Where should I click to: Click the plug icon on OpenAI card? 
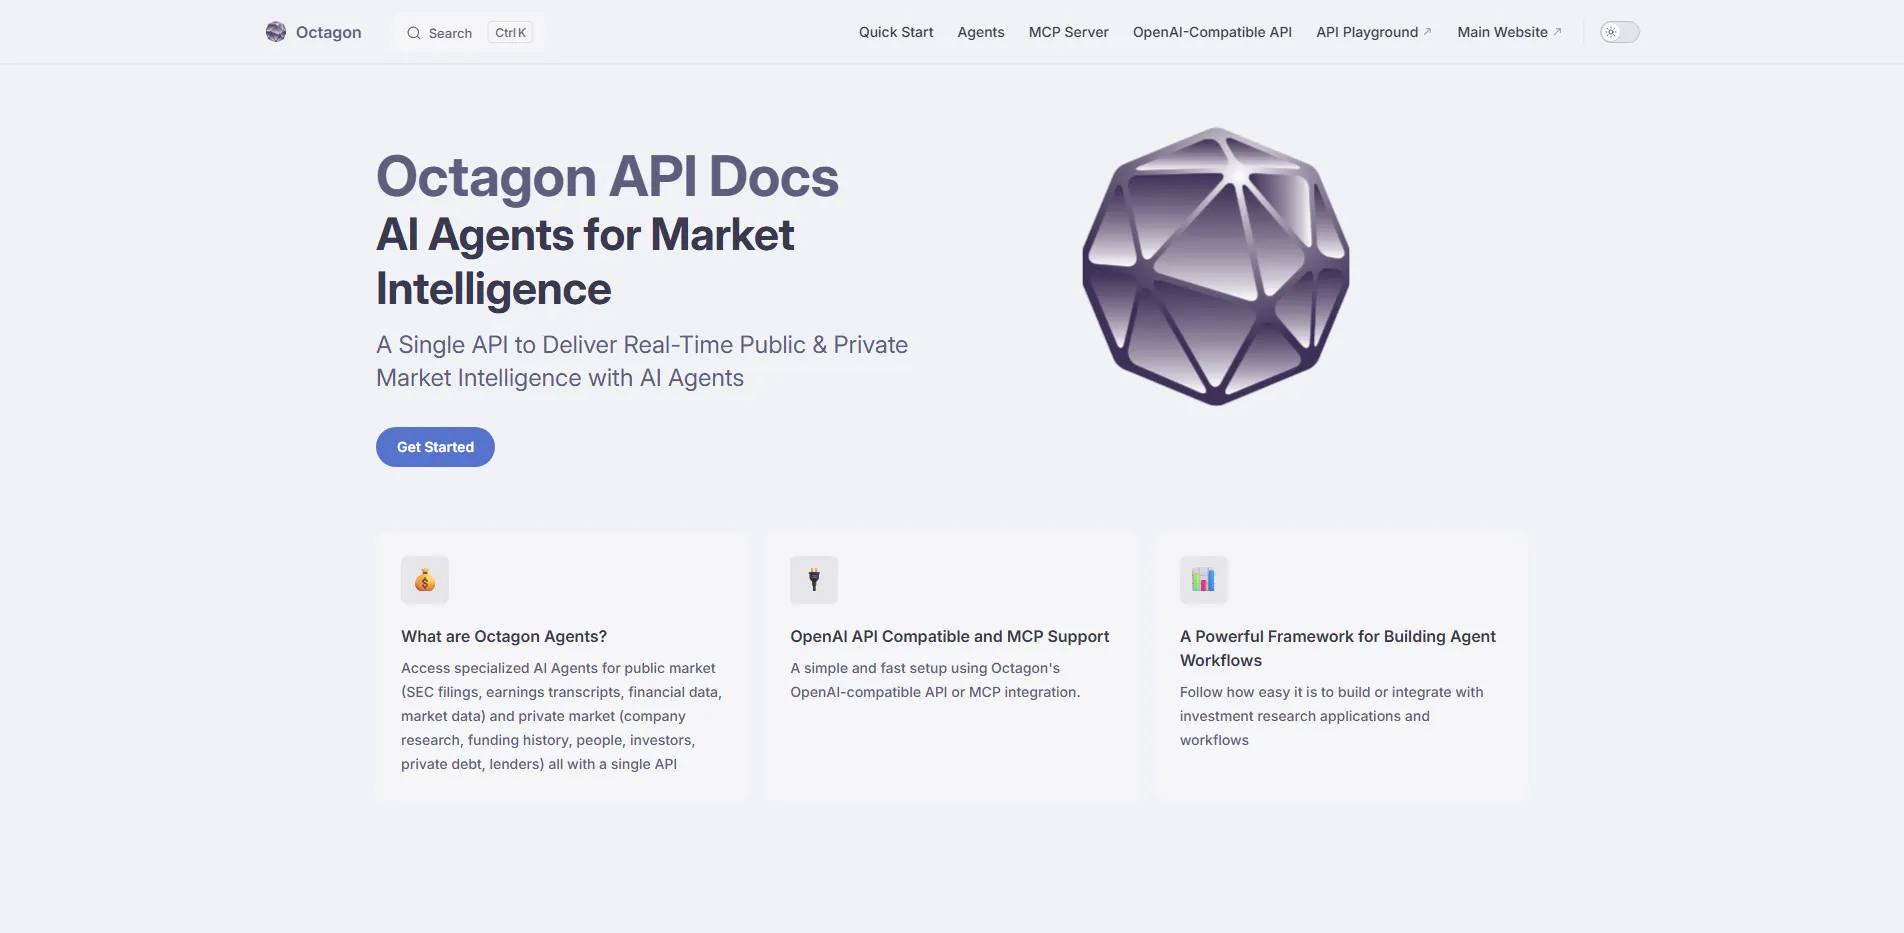tap(813, 579)
